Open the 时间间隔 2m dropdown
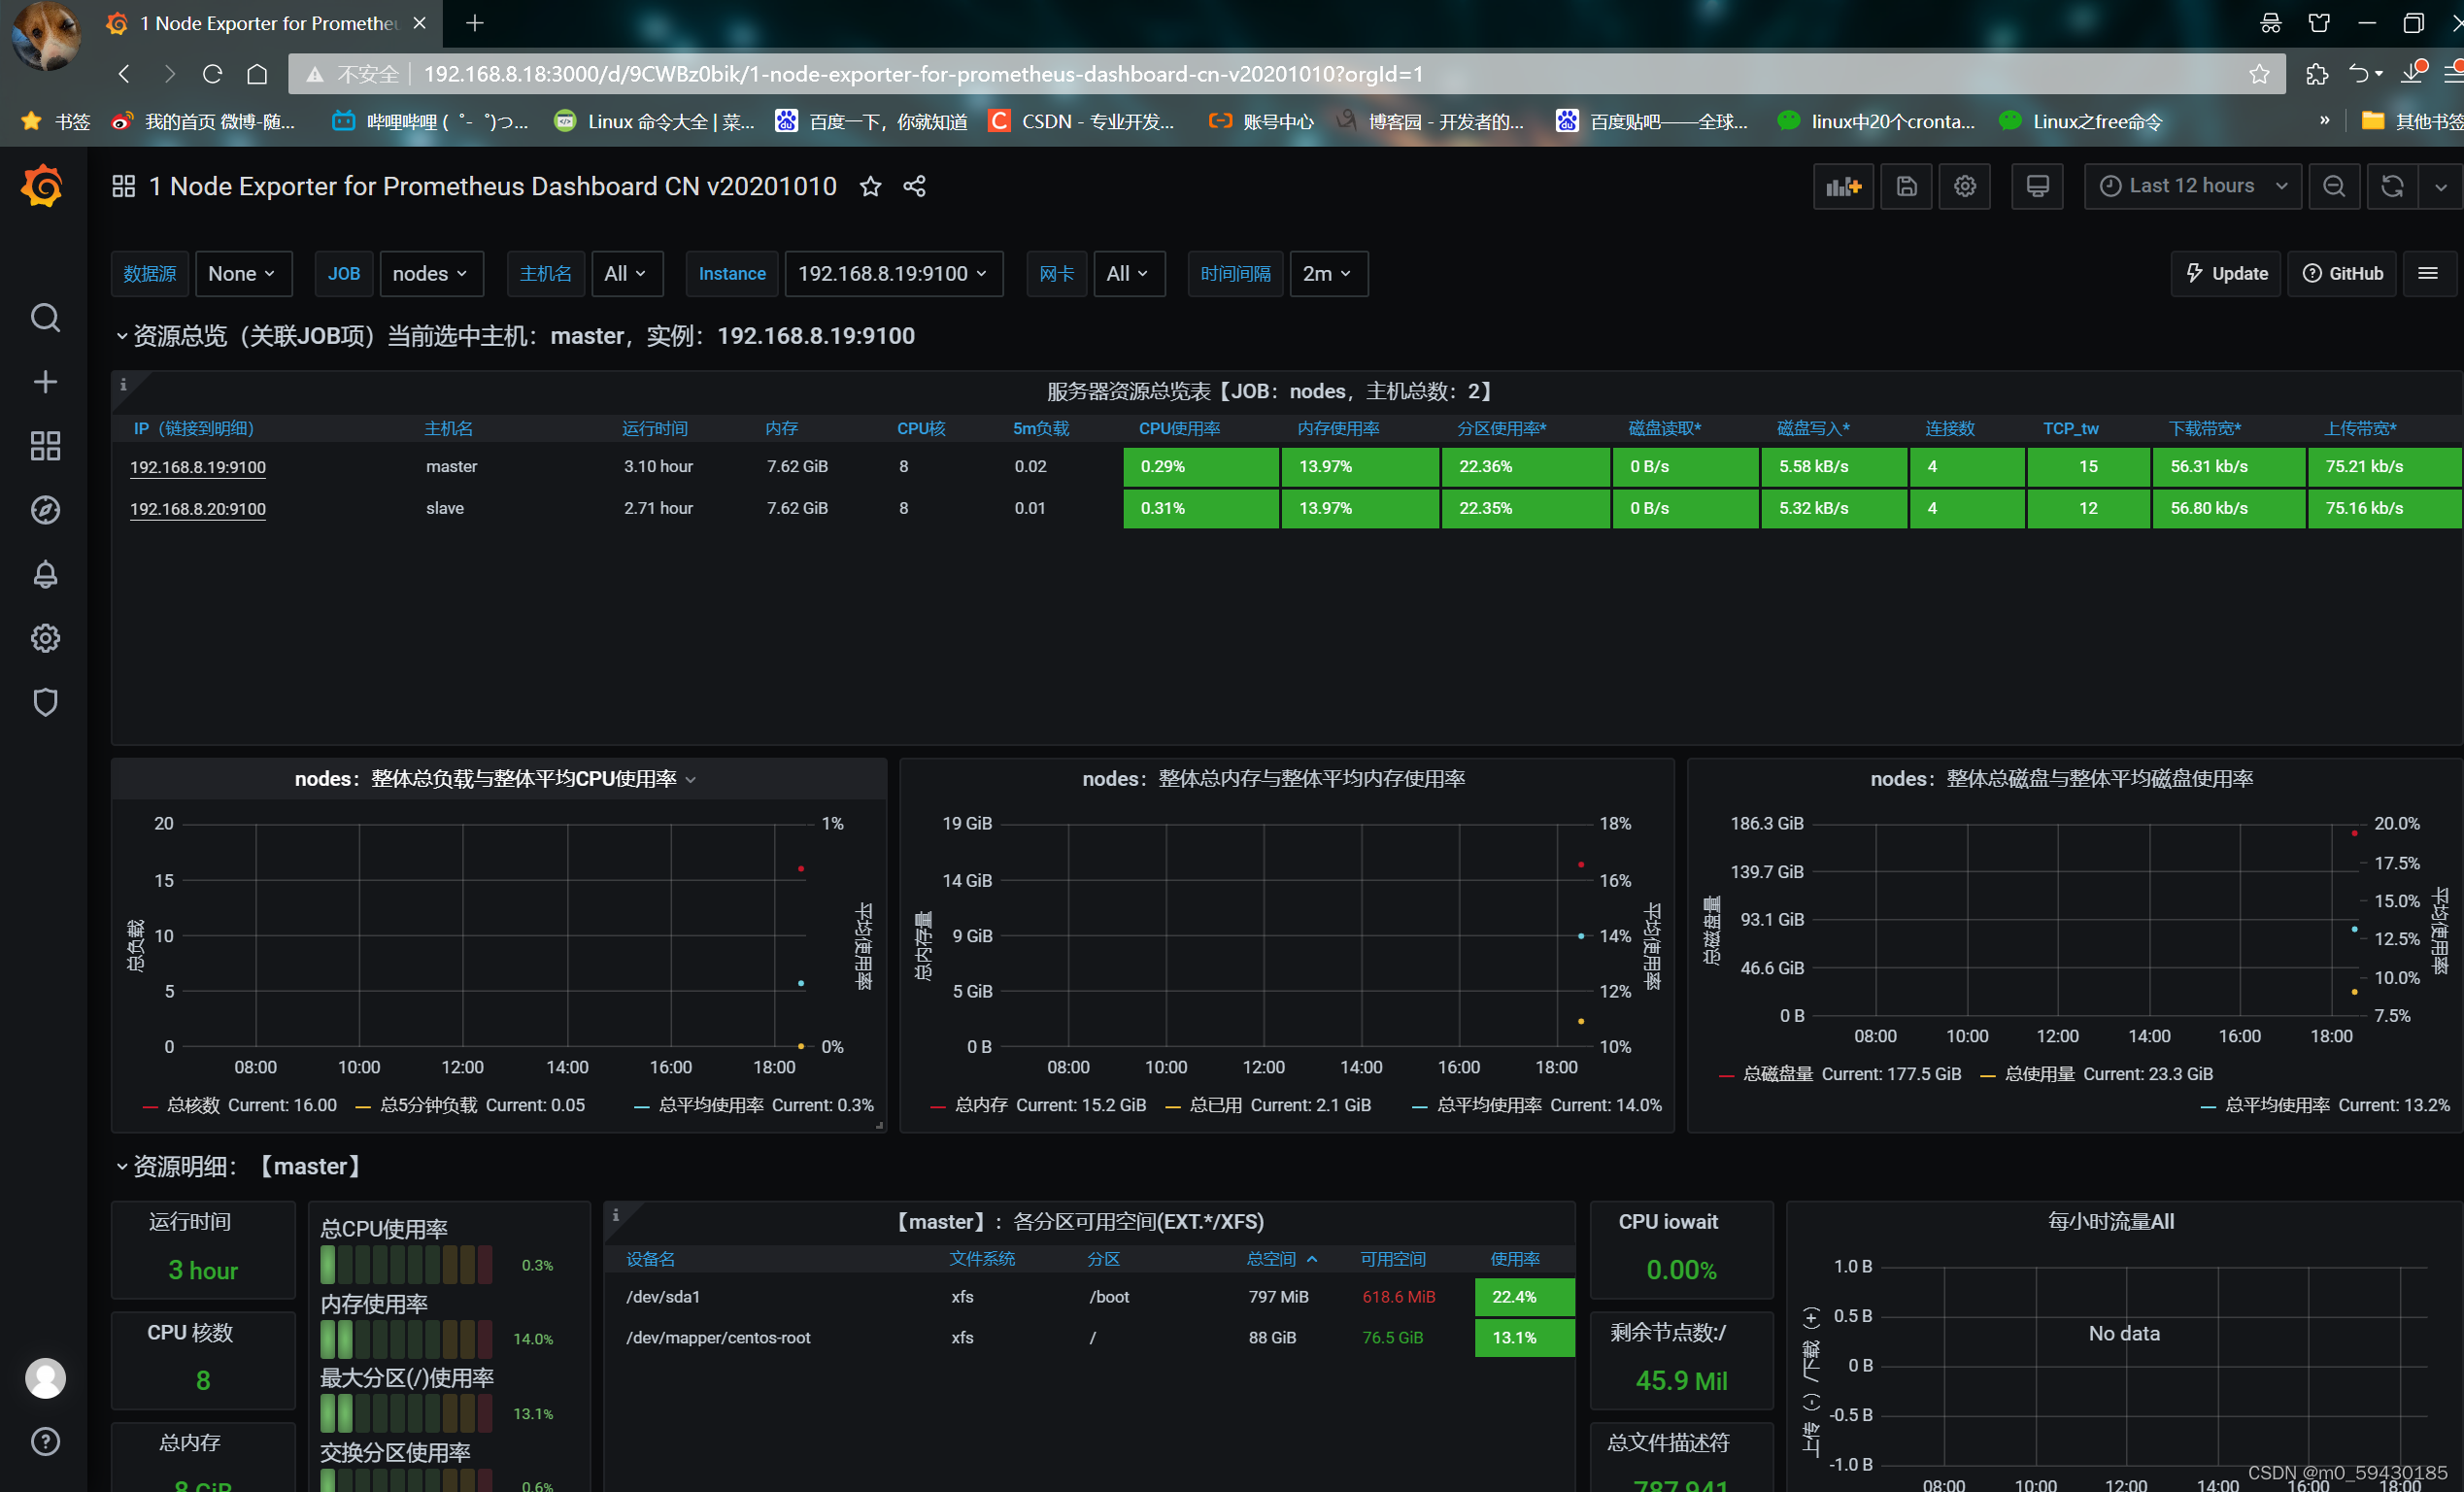The image size is (2464, 1492). click(1328, 274)
